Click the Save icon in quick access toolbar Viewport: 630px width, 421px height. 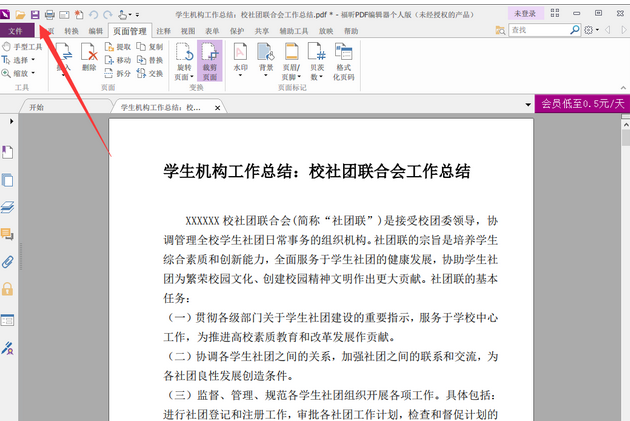[34, 14]
